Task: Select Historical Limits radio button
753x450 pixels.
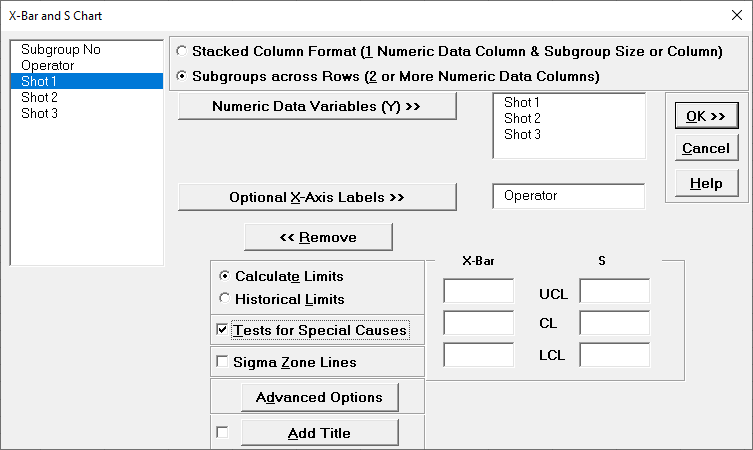Action: (224, 298)
